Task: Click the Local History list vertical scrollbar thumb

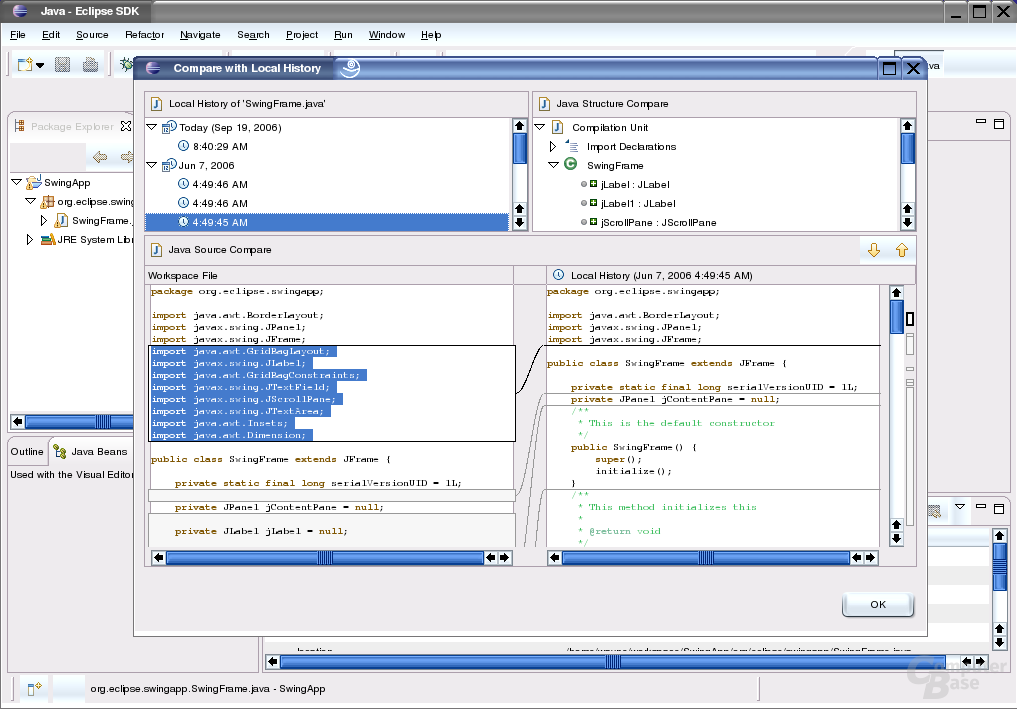Action: coord(519,149)
